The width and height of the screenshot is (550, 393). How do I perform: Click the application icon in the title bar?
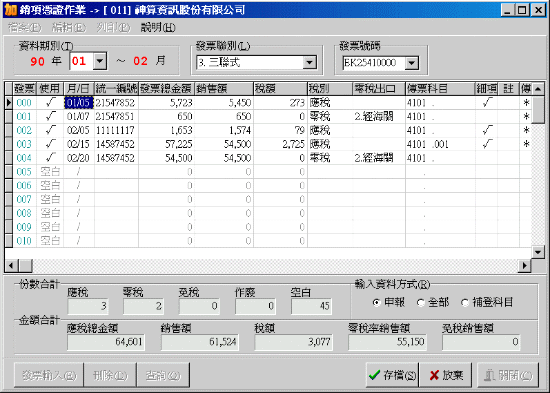click(x=10, y=9)
